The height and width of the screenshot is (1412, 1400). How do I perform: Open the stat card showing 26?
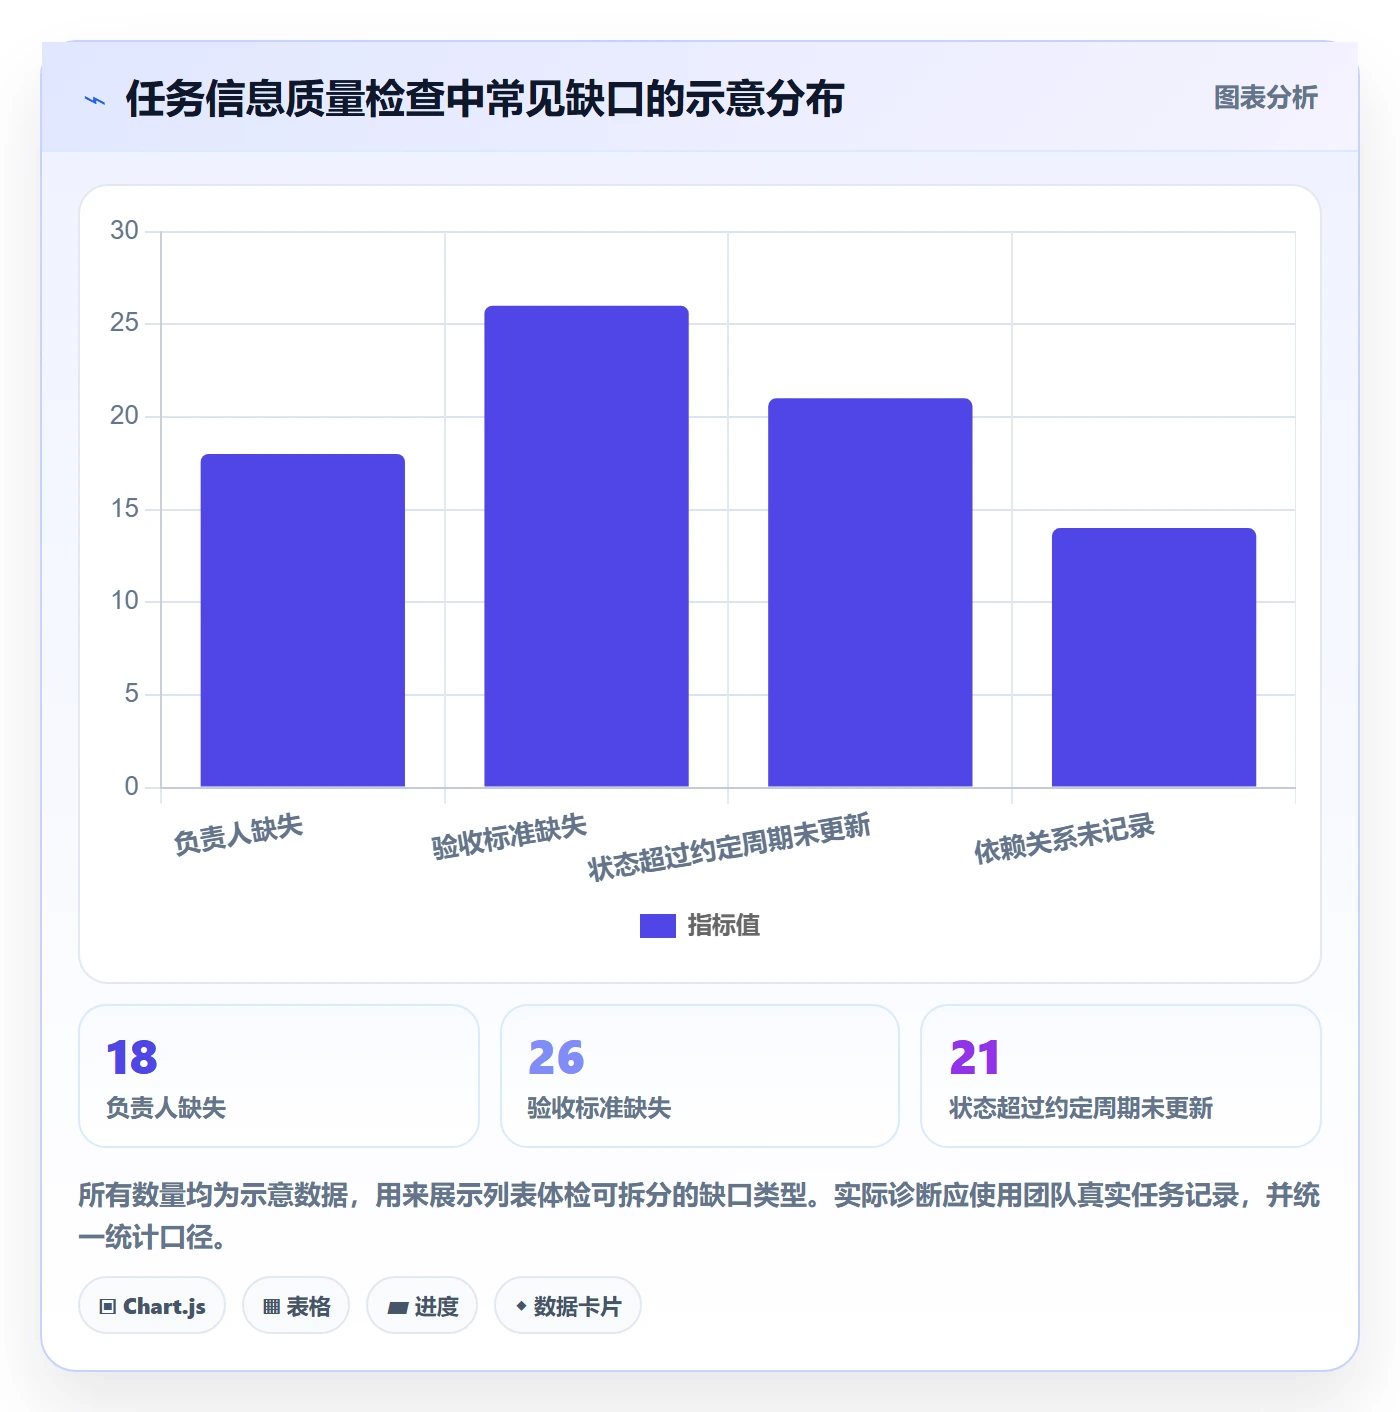coord(700,1076)
